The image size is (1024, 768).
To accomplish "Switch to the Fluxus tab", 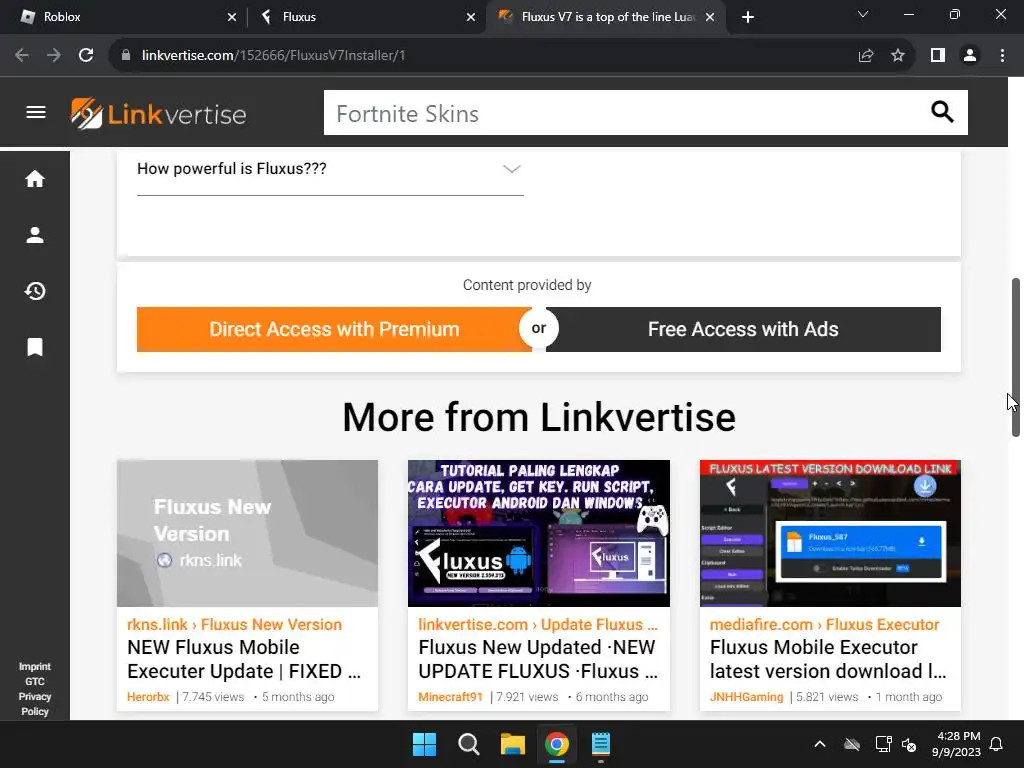I will 366,17.
